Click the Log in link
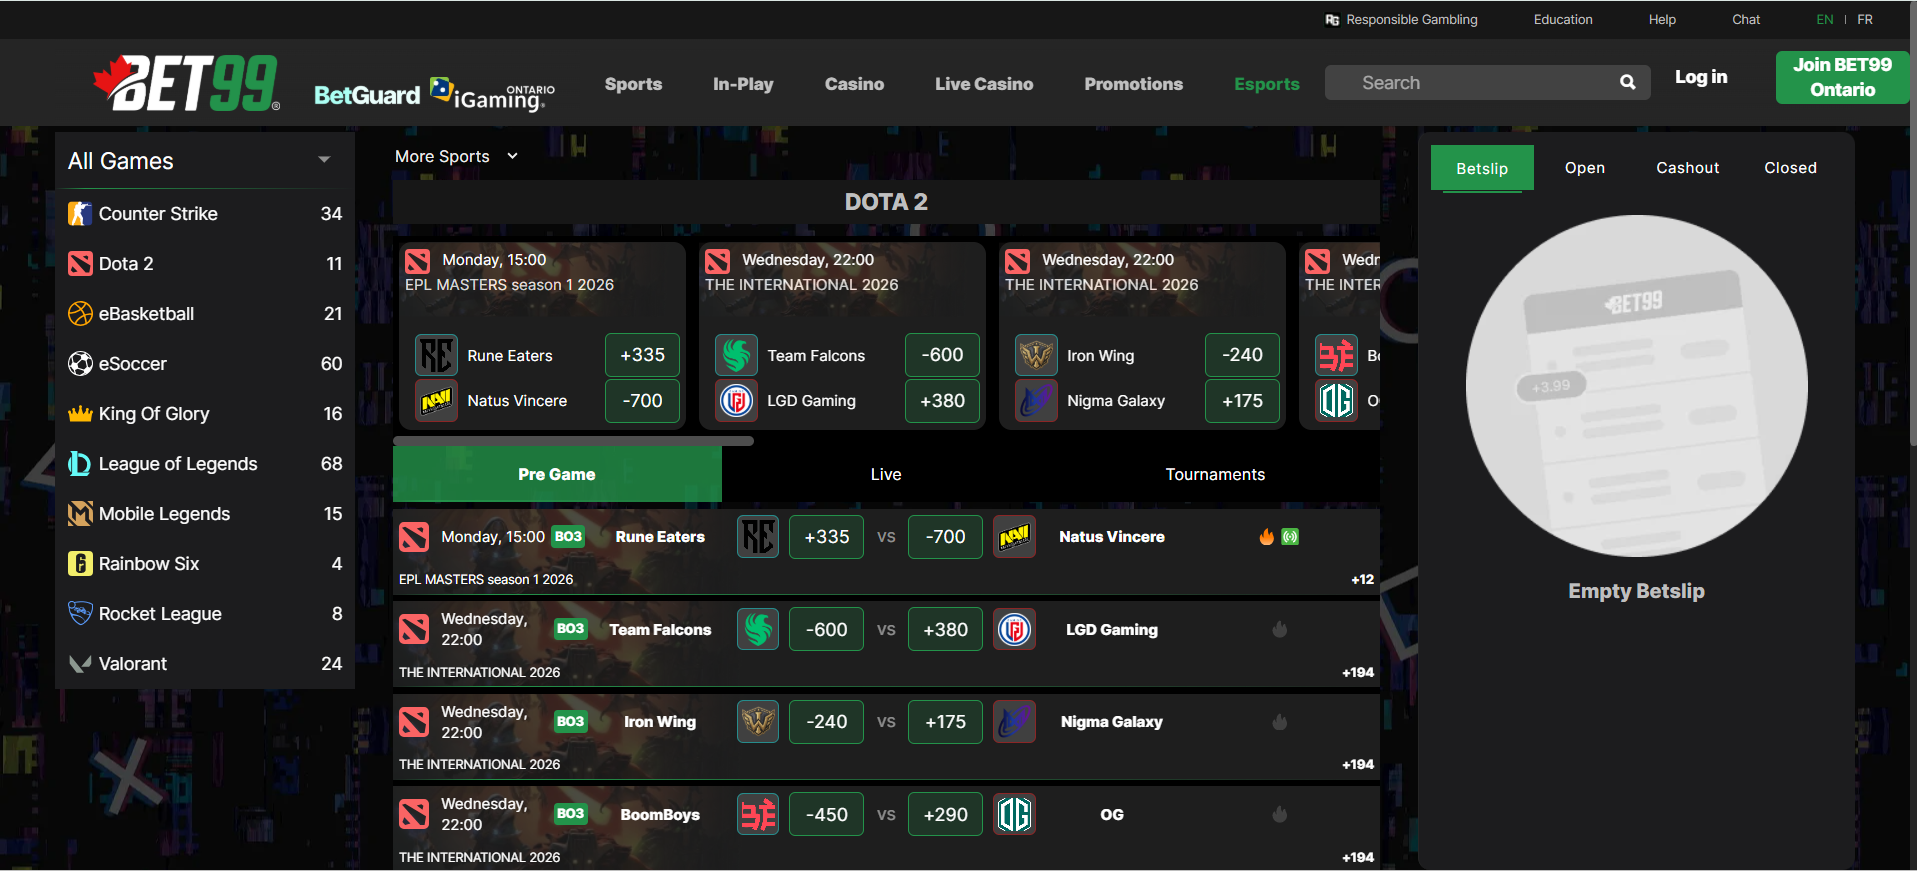The image size is (1917, 871). [x=1701, y=77]
